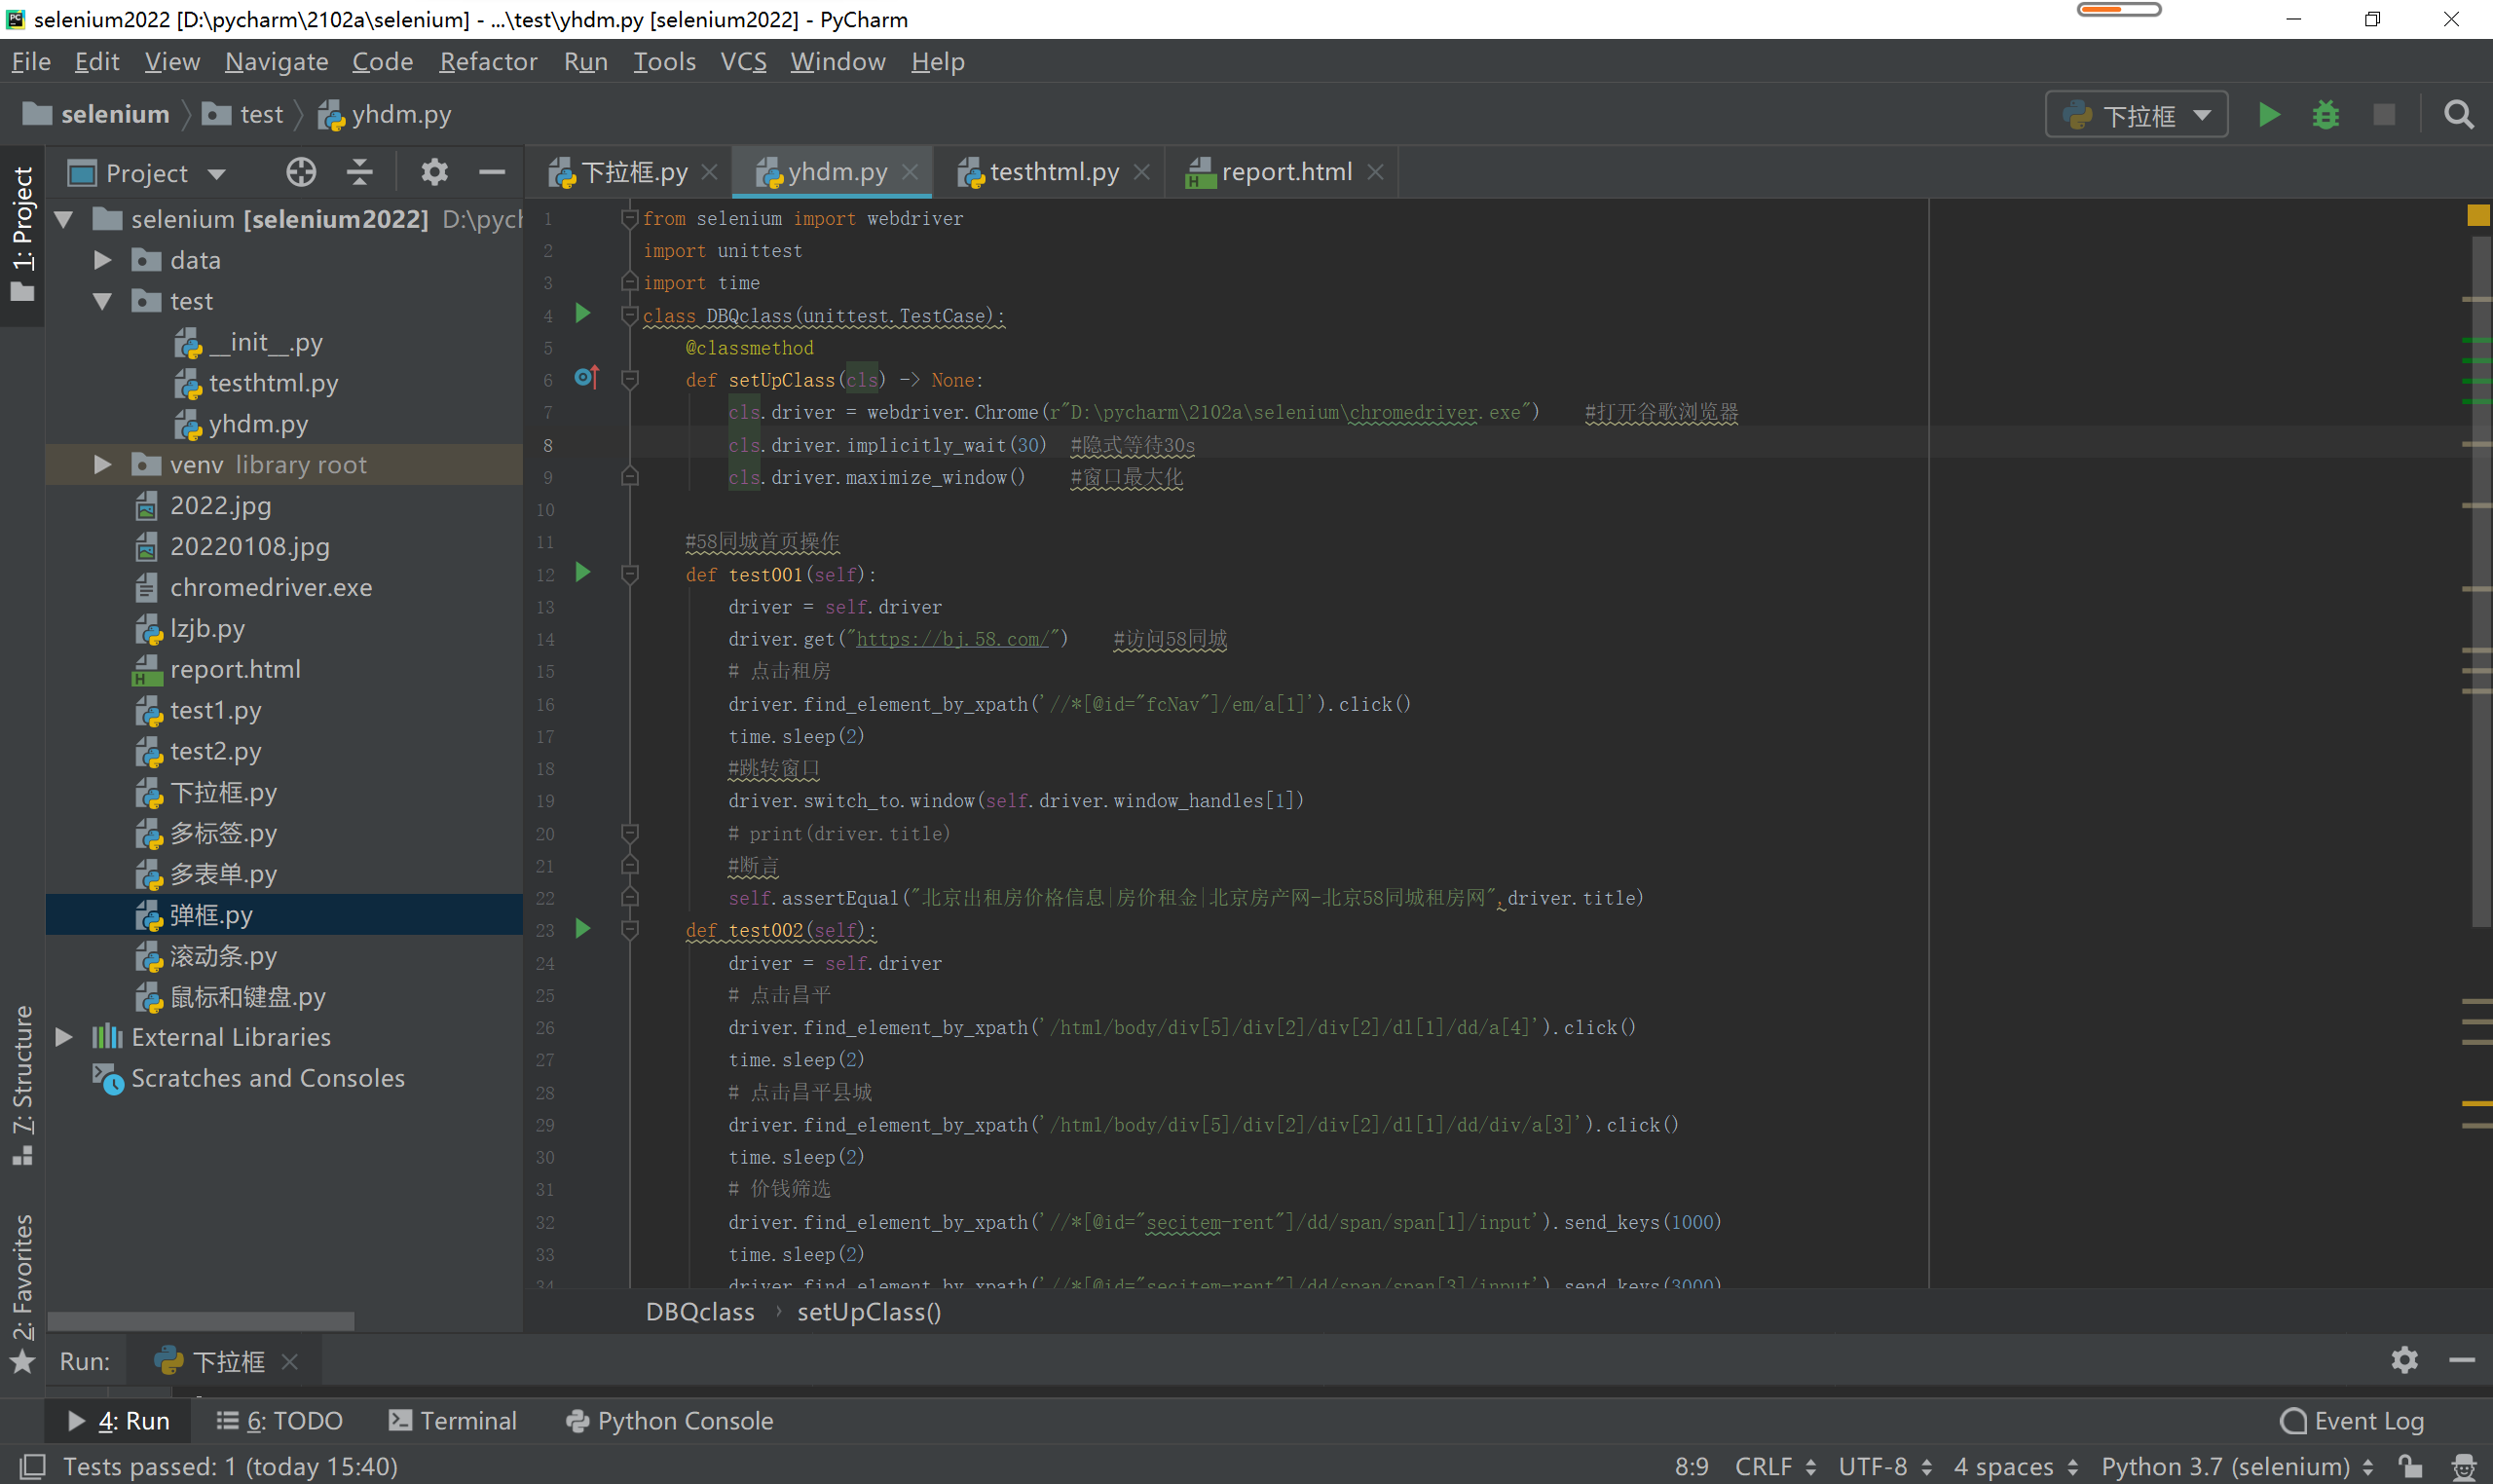Toggle the Favorites tool window sidebar button

click(x=22, y=1290)
